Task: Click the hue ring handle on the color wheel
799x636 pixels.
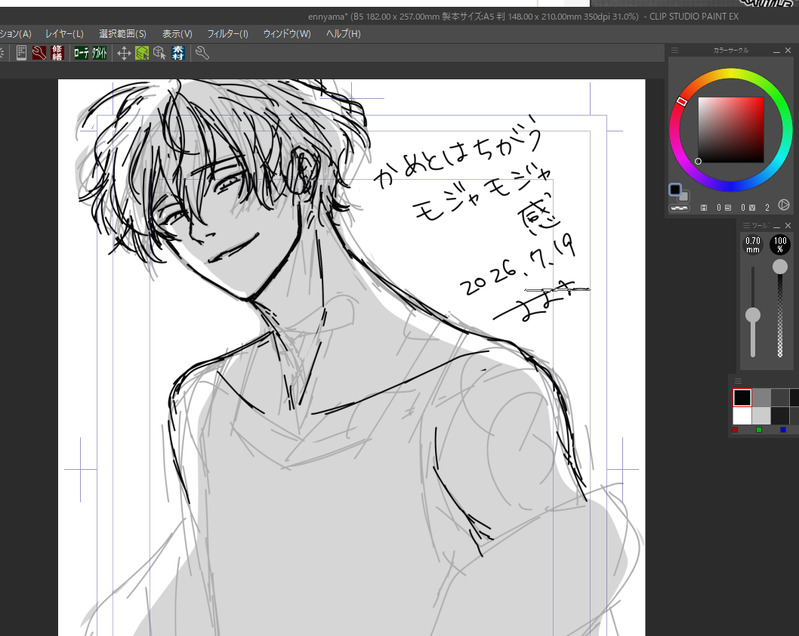Action: [x=682, y=101]
